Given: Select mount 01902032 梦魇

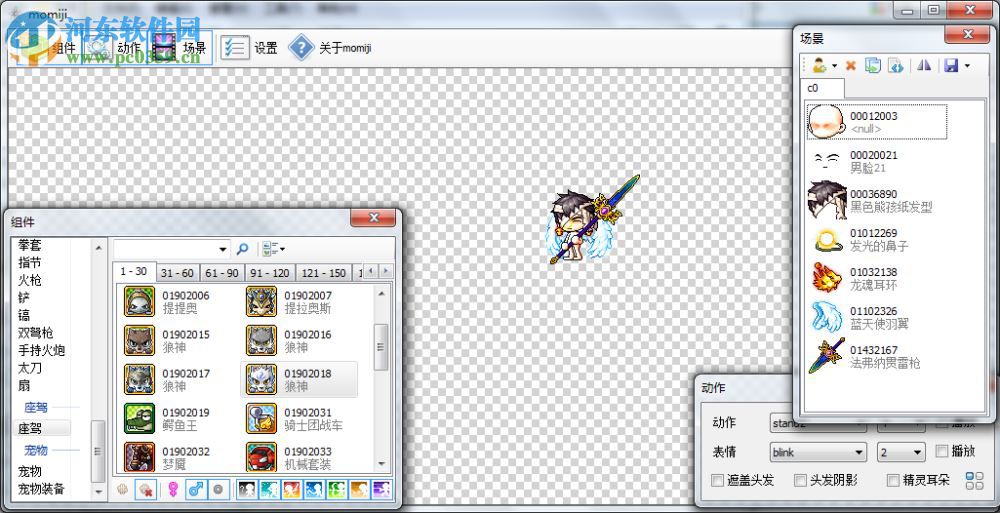Looking at the screenshot, I should coord(177,457).
